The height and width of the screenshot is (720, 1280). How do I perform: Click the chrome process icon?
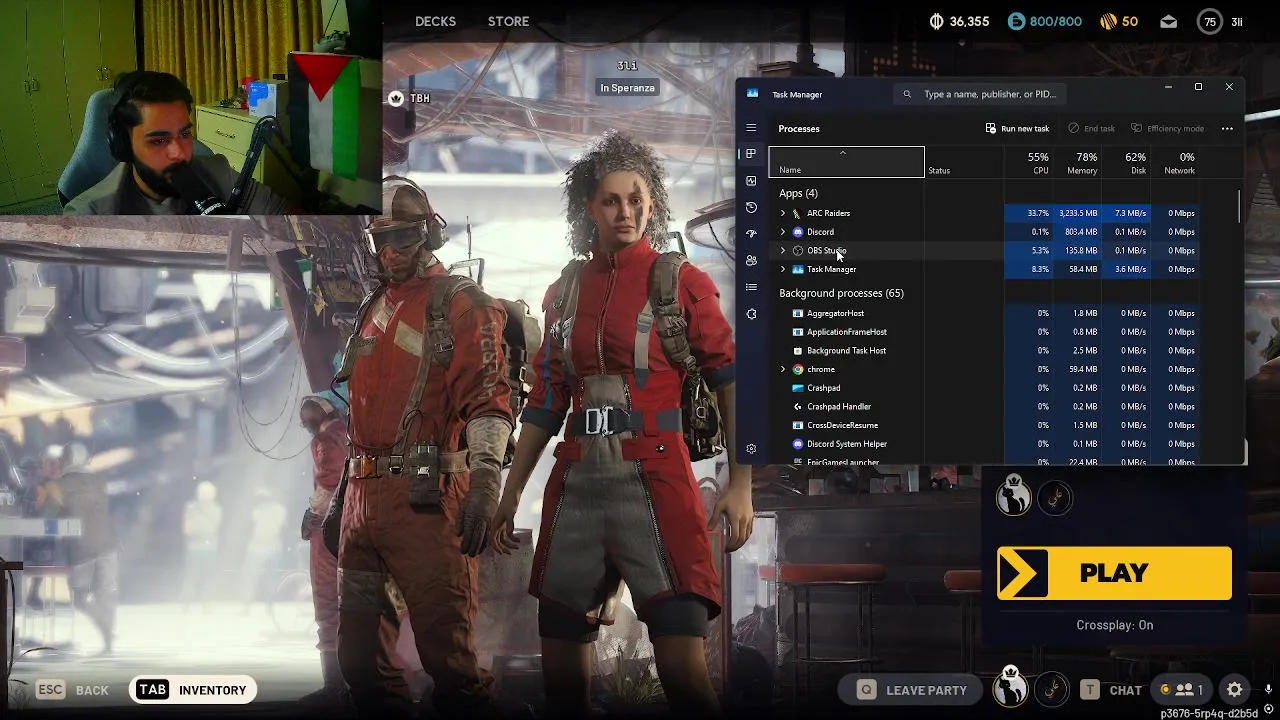coord(797,369)
